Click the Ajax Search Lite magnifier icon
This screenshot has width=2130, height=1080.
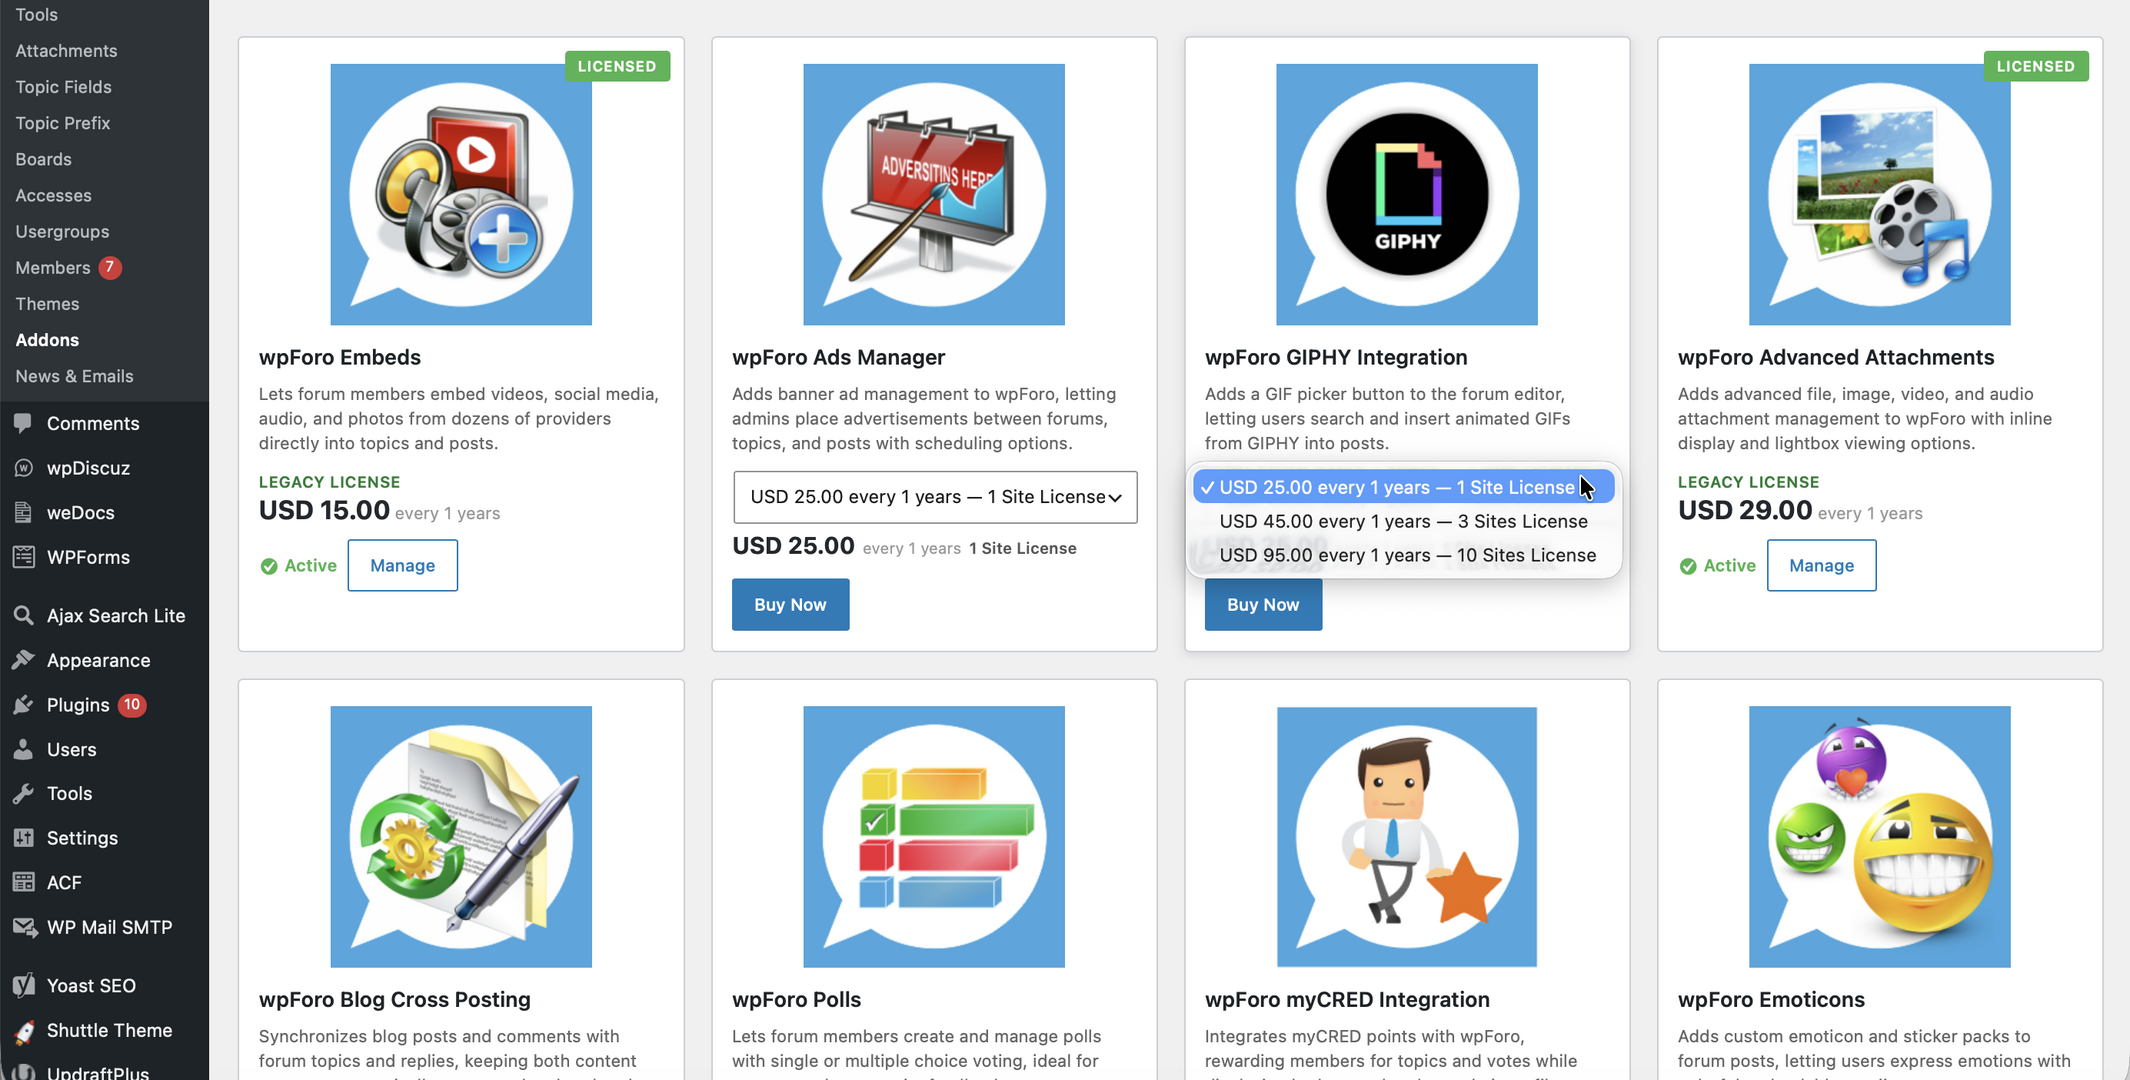(x=23, y=616)
